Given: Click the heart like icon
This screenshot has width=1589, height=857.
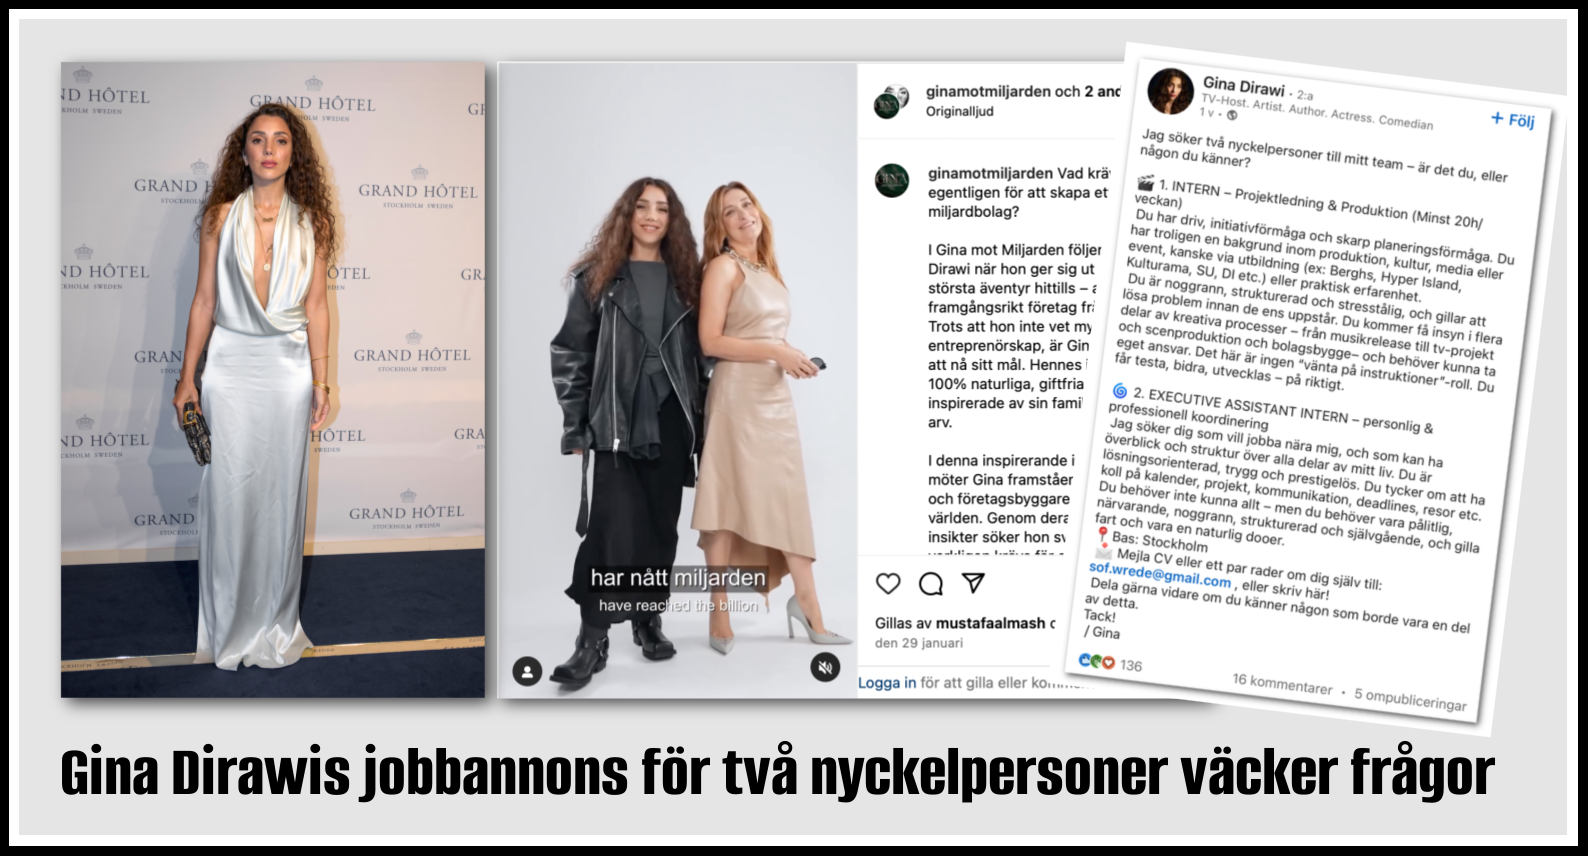Looking at the screenshot, I should point(888,584).
